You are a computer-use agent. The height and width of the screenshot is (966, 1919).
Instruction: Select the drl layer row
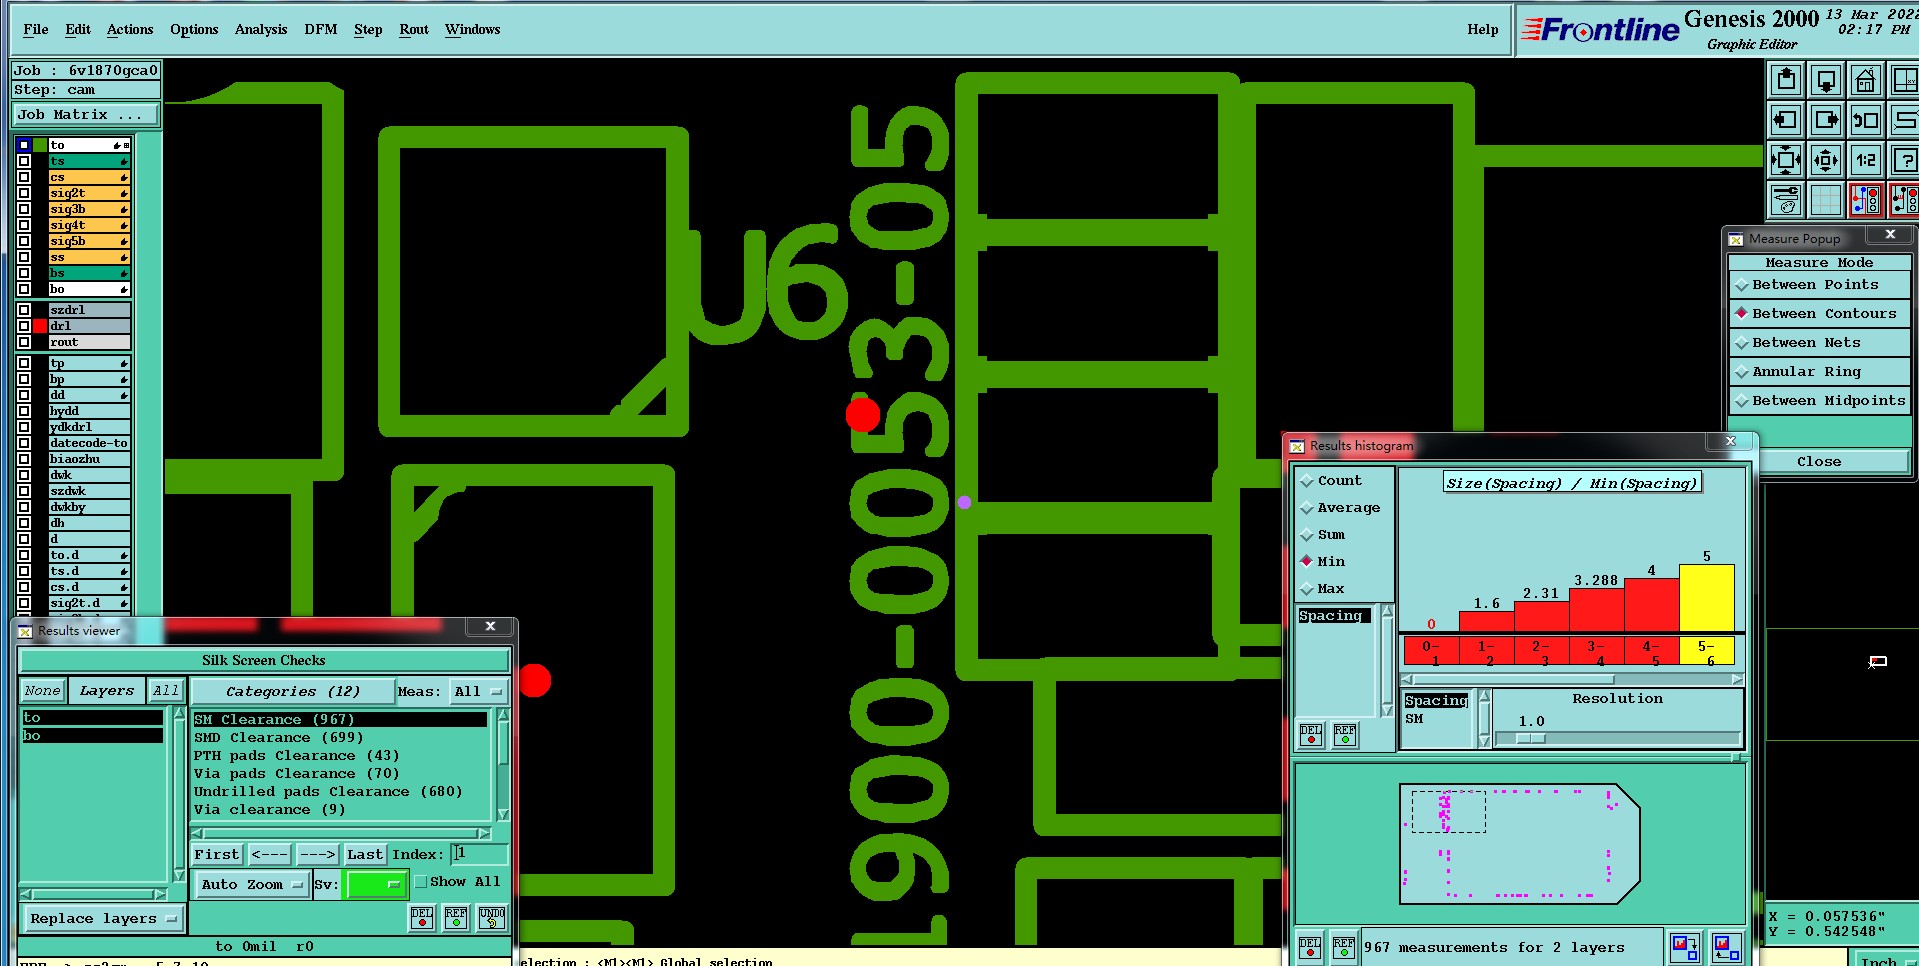pos(89,326)
